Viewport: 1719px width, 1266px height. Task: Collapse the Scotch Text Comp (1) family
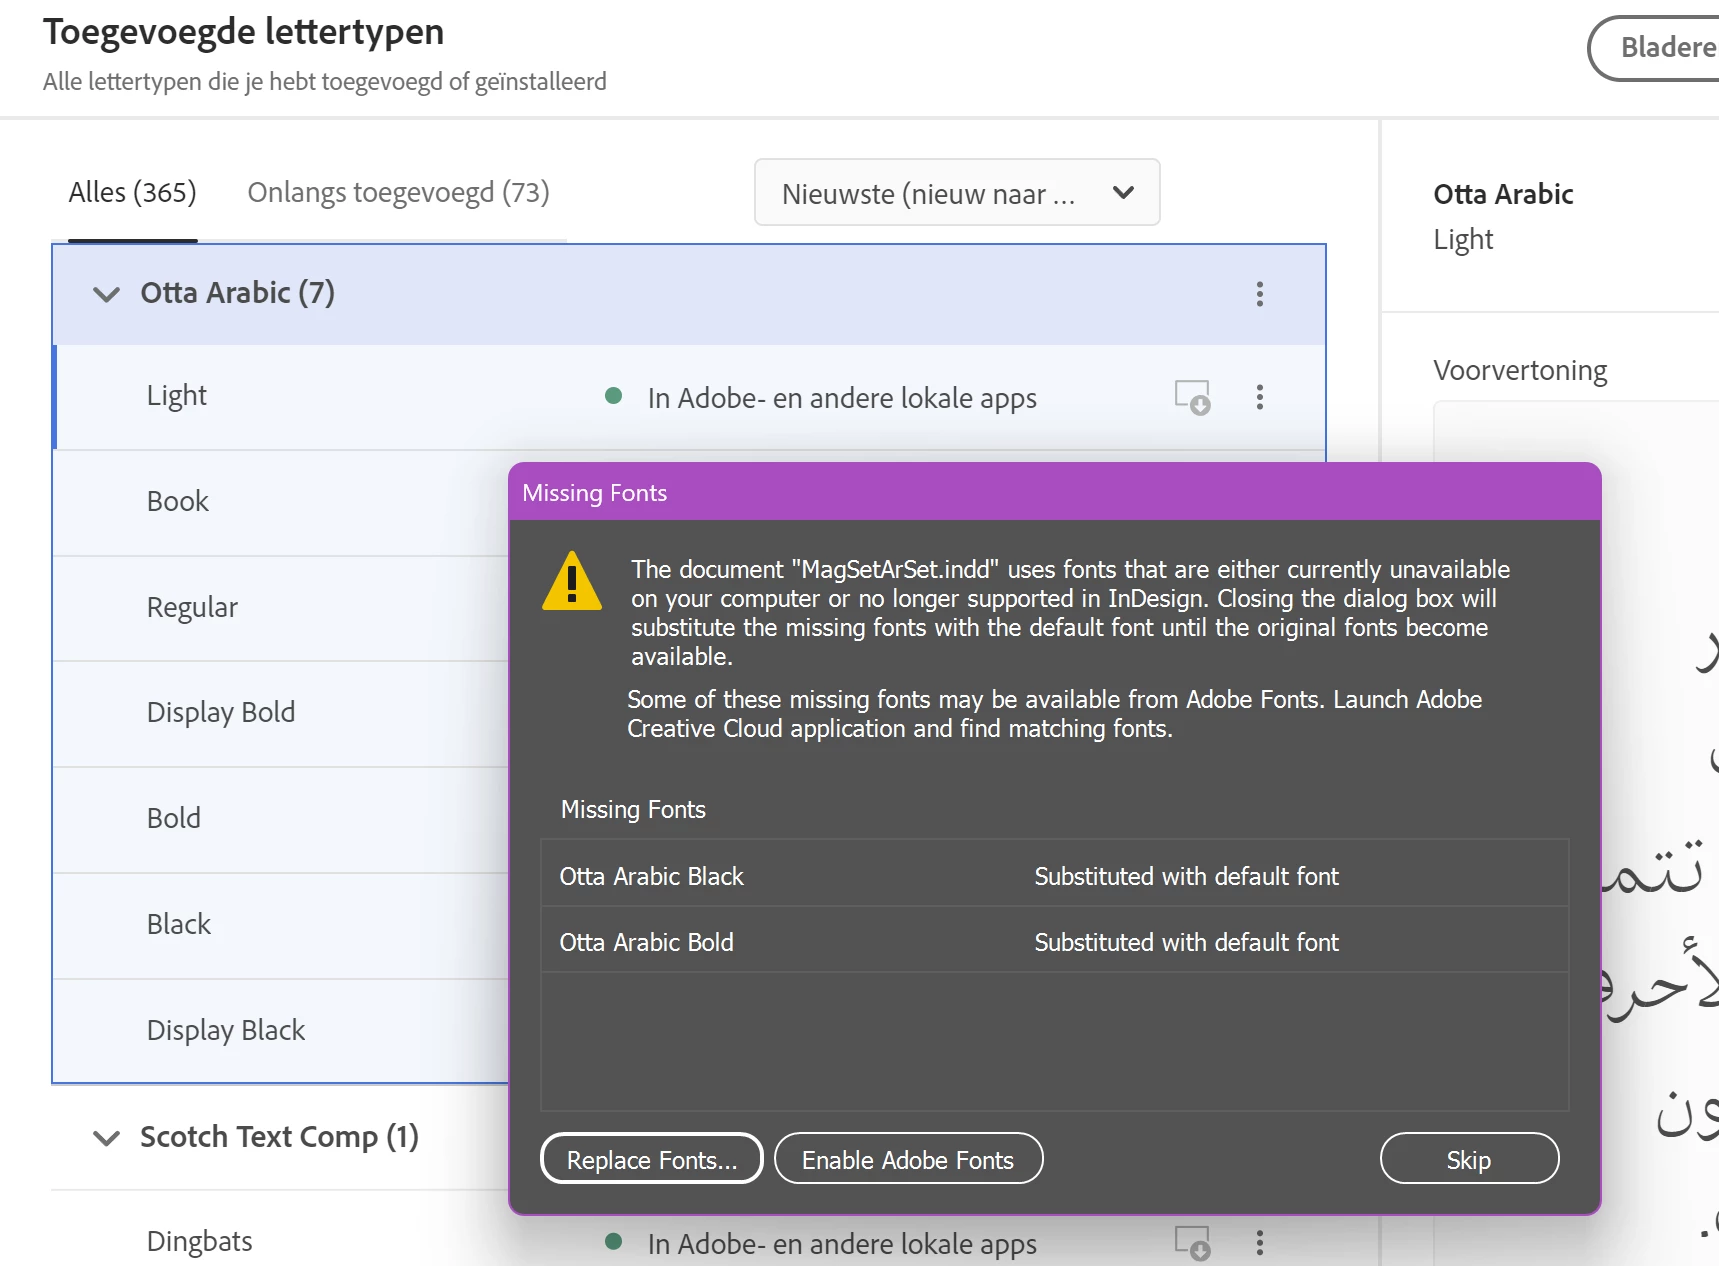[106, 1138]
